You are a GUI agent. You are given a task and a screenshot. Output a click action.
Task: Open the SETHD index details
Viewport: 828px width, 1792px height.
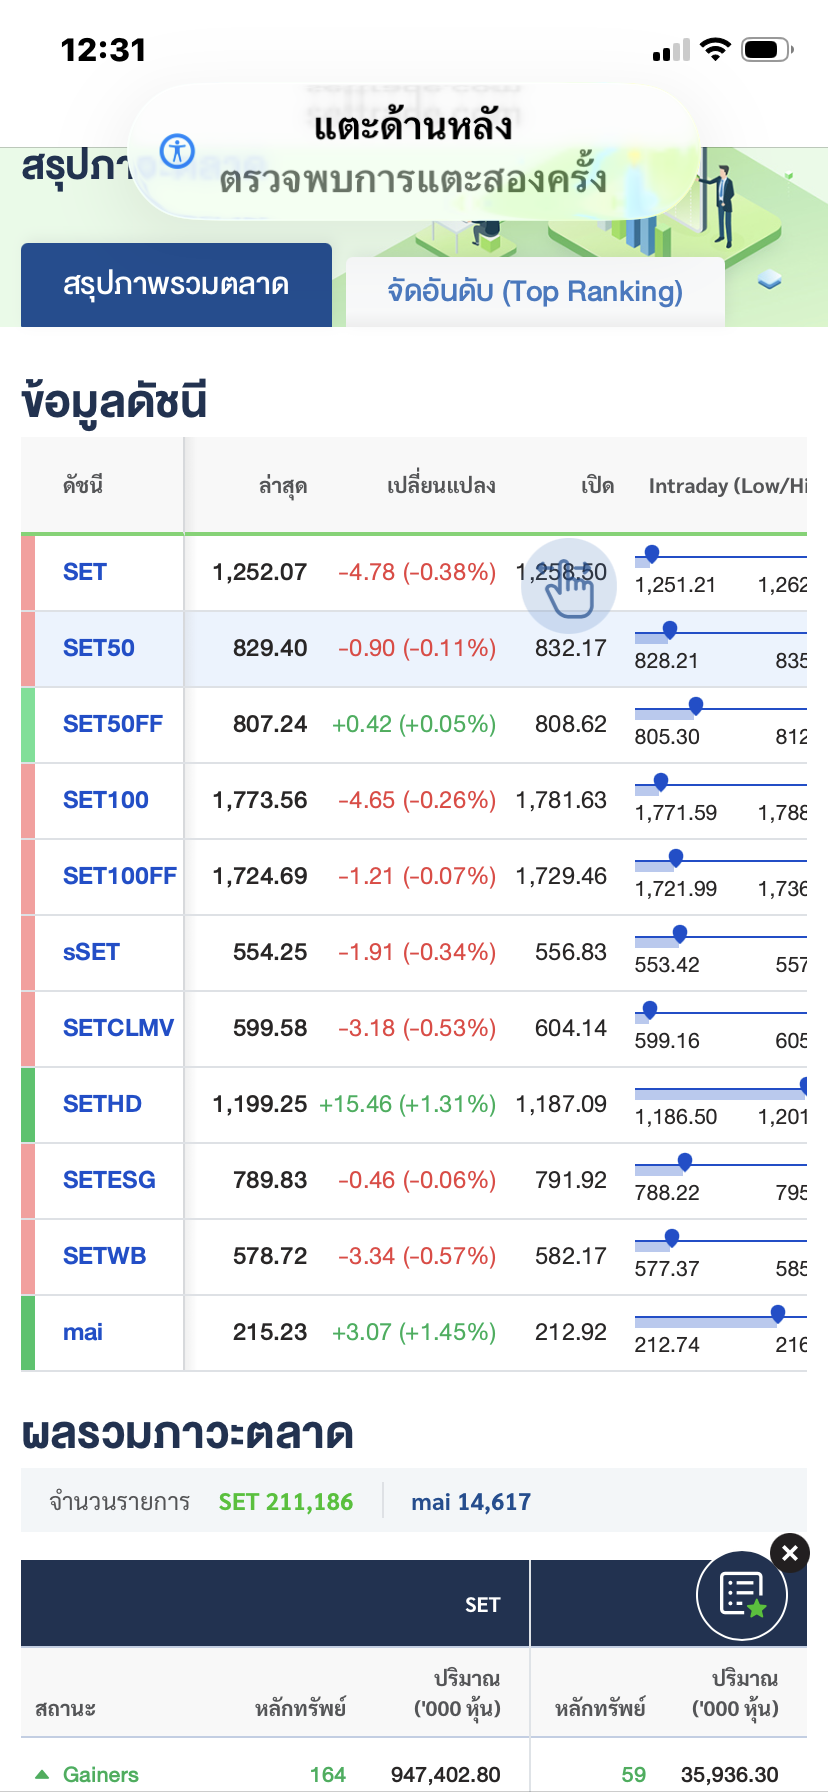102,1104
